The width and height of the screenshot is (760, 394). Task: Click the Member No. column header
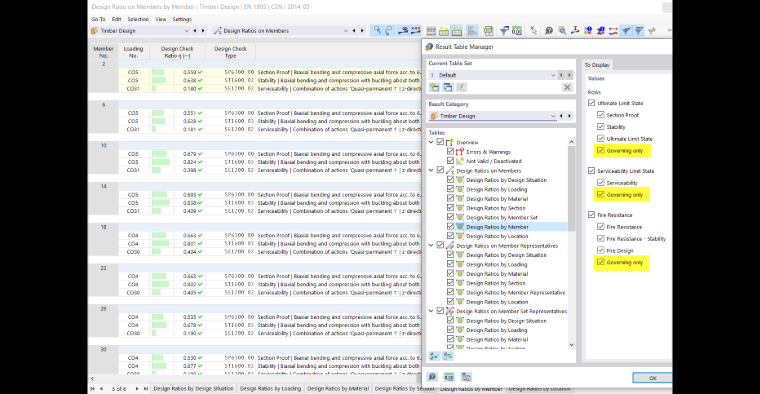click(103, 52)
